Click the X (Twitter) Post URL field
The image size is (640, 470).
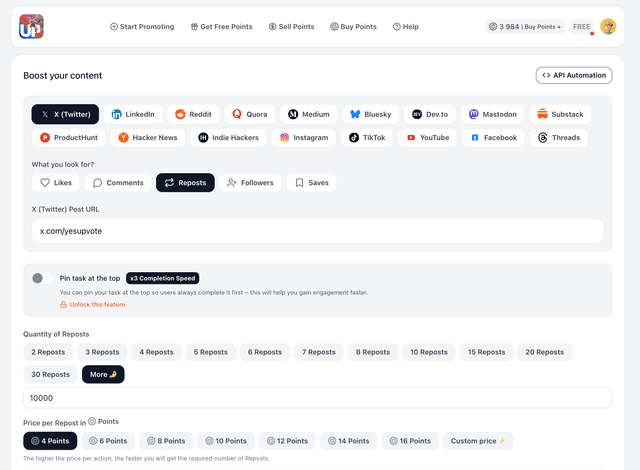click(x=317, y=231)
